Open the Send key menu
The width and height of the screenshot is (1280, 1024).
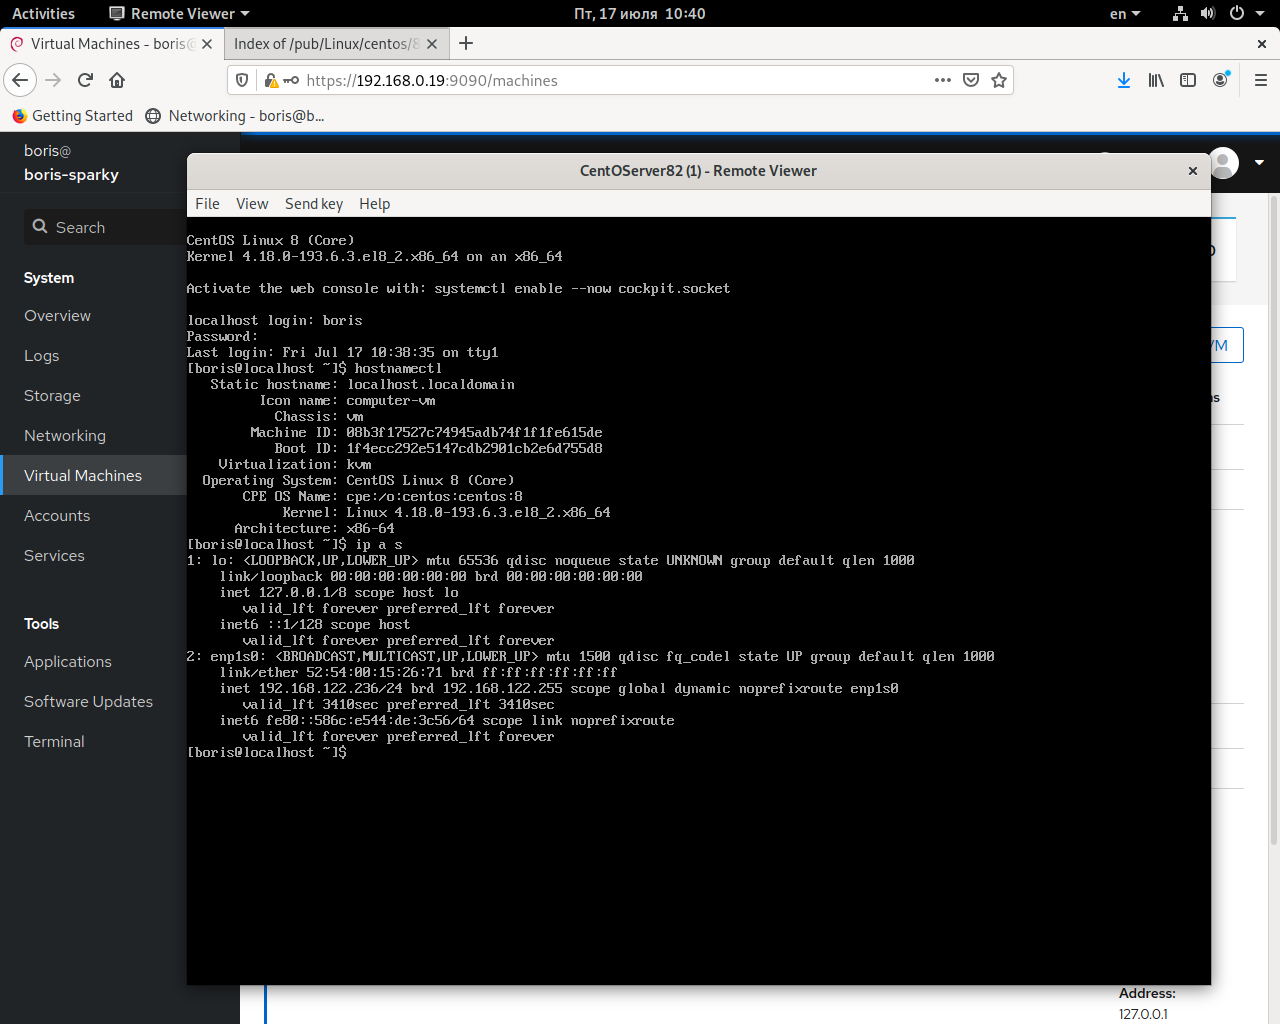click(x=313, y=203)
